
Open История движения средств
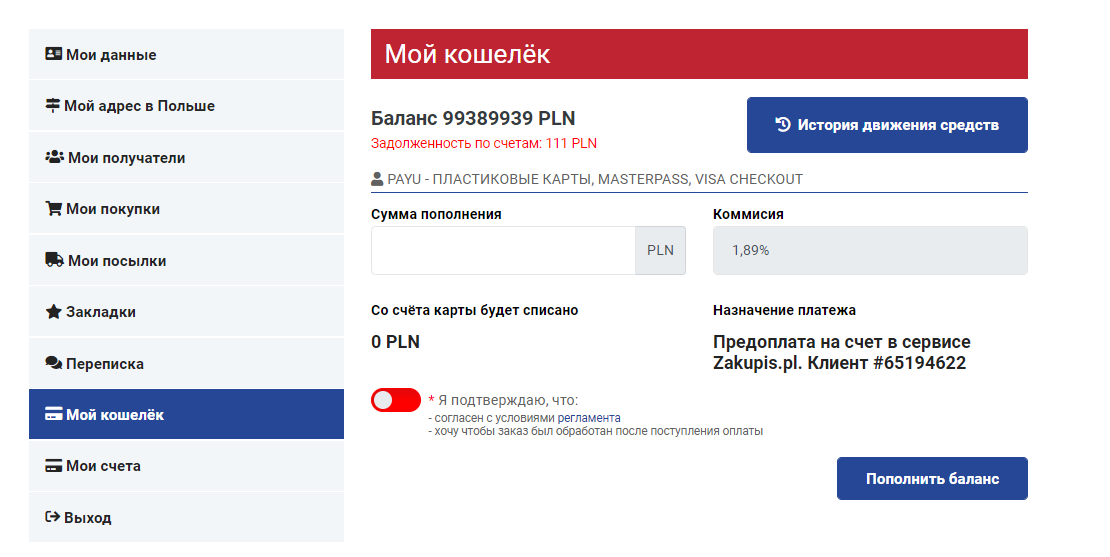pos(887,125)
